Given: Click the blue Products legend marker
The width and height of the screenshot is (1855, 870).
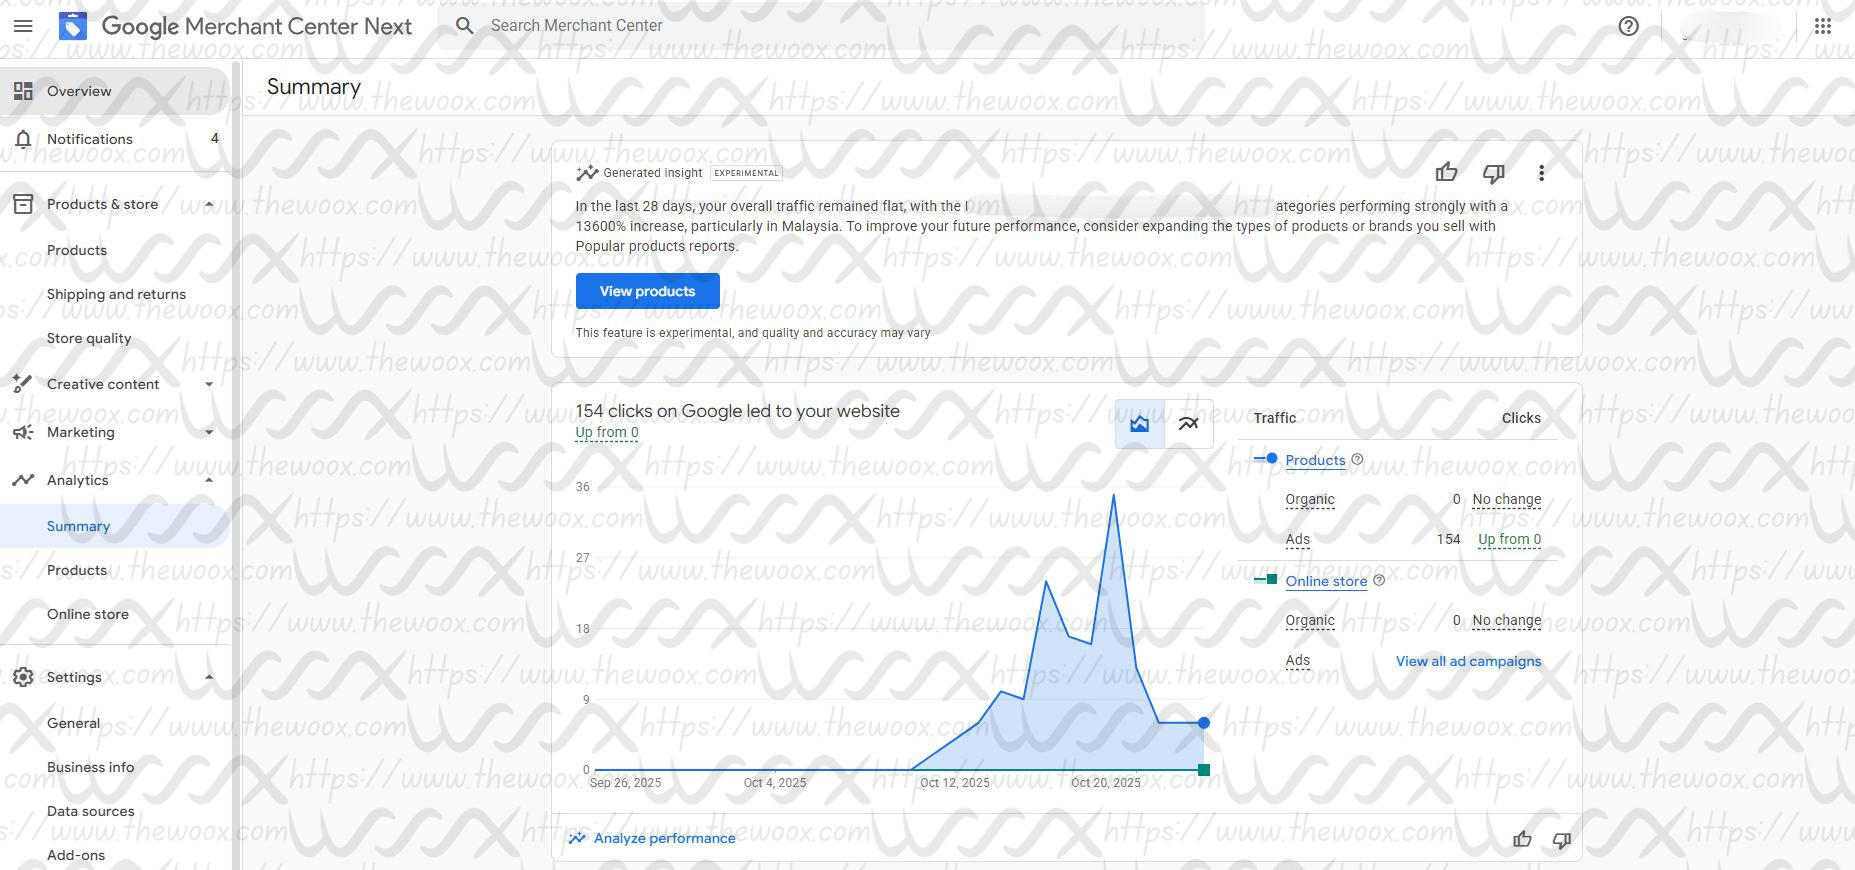Looking at the screenshot, I should pyautogui.click(x=1266, y=458).
